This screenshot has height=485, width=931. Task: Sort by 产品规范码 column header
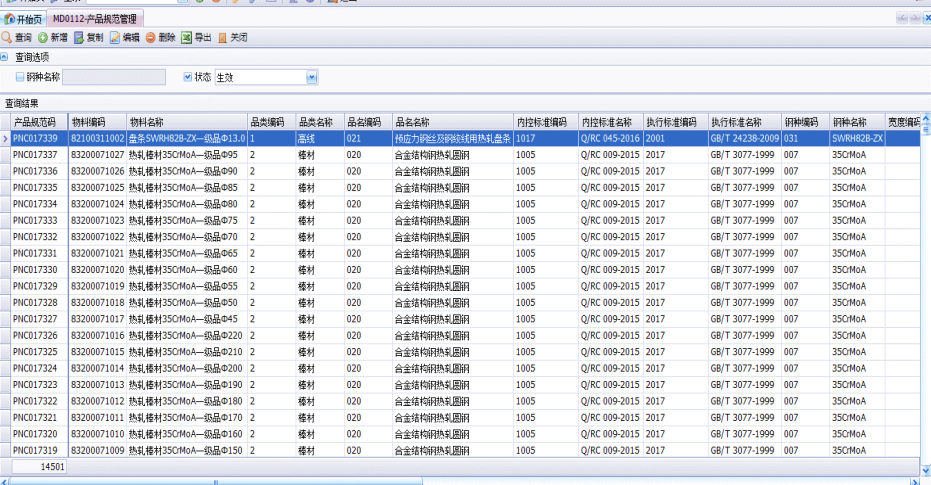pyautogui.click(x=39, y=122)
